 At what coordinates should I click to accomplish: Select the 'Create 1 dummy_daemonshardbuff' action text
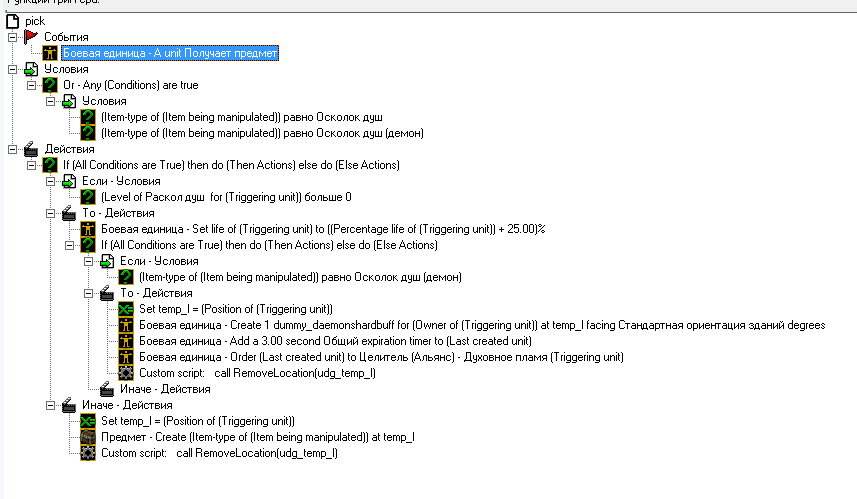pos(482,325)
